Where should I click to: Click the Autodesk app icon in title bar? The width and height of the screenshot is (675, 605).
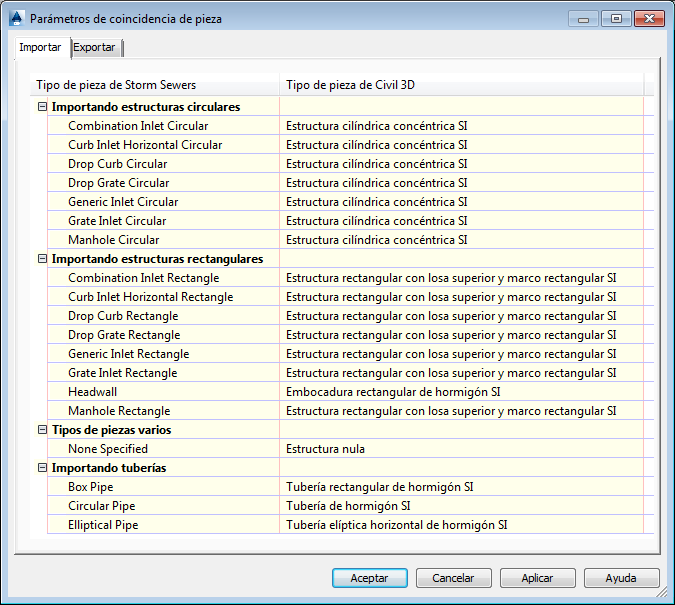(16, 19)
